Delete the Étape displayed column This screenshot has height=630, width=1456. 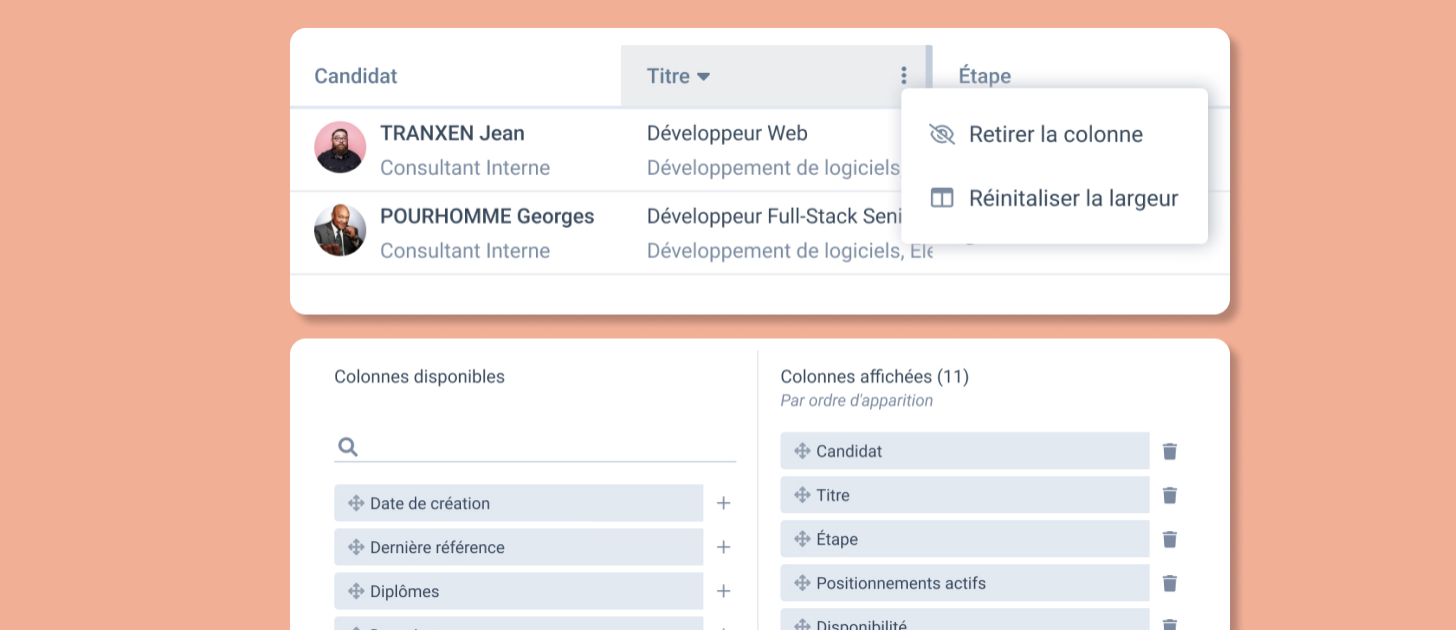click(1170, 539)
